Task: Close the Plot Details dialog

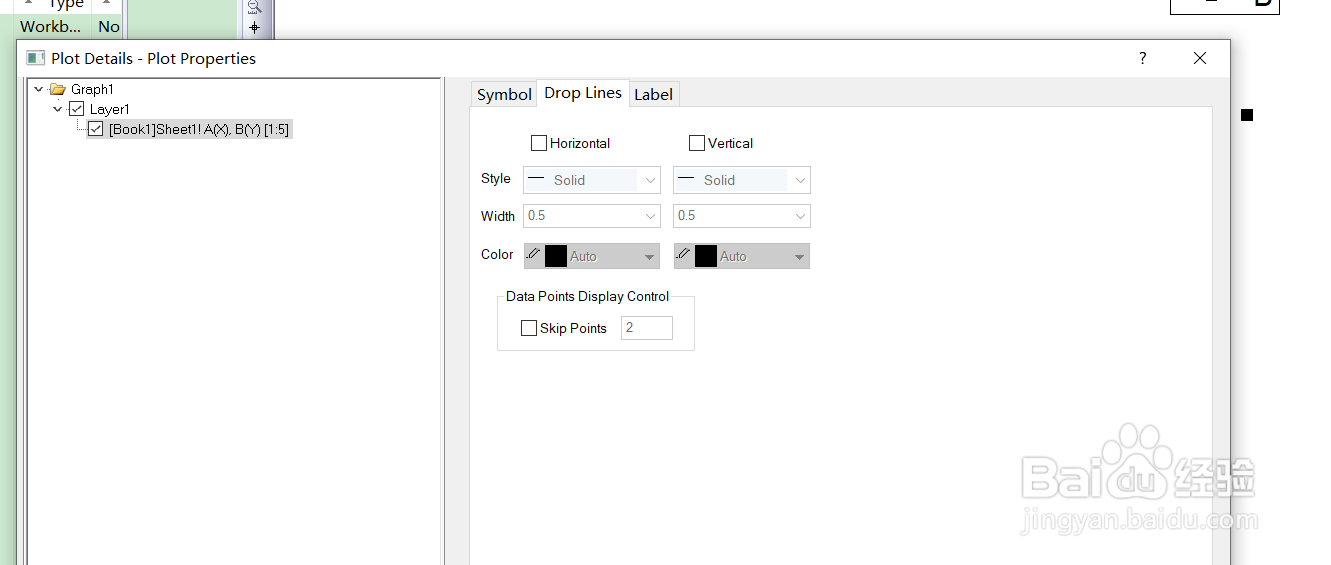Action: (x=1200, y=58)
